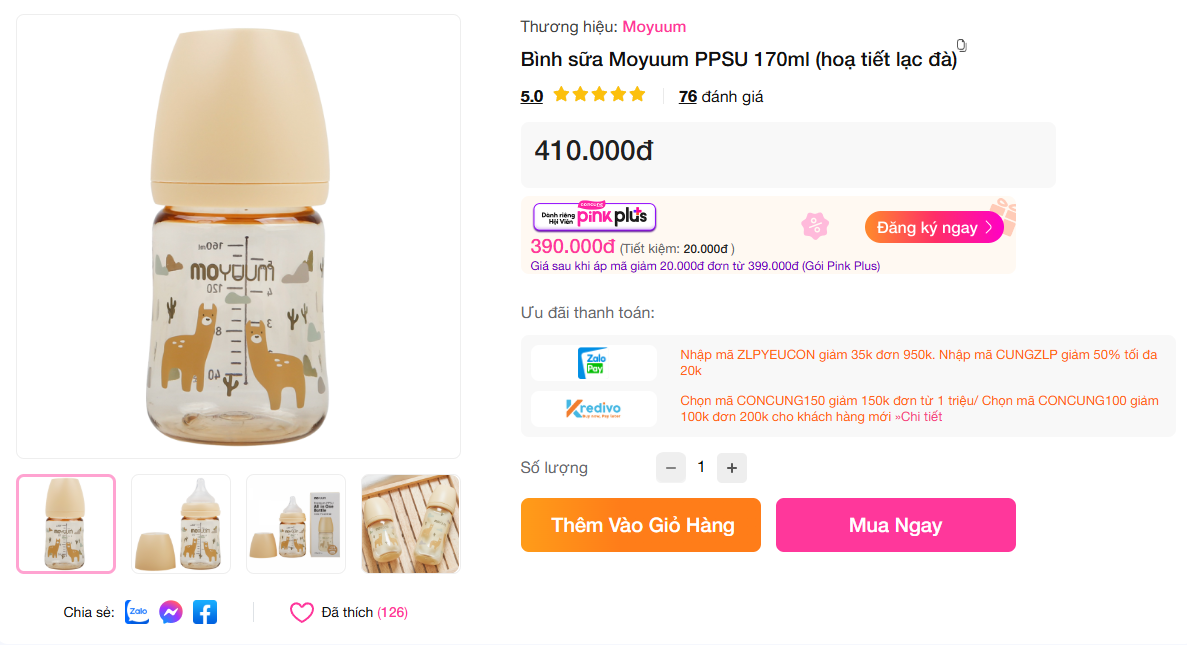The image size is (1187, 645).
Task: Click the Pink Plus membership badge
Action: [594, 217]
